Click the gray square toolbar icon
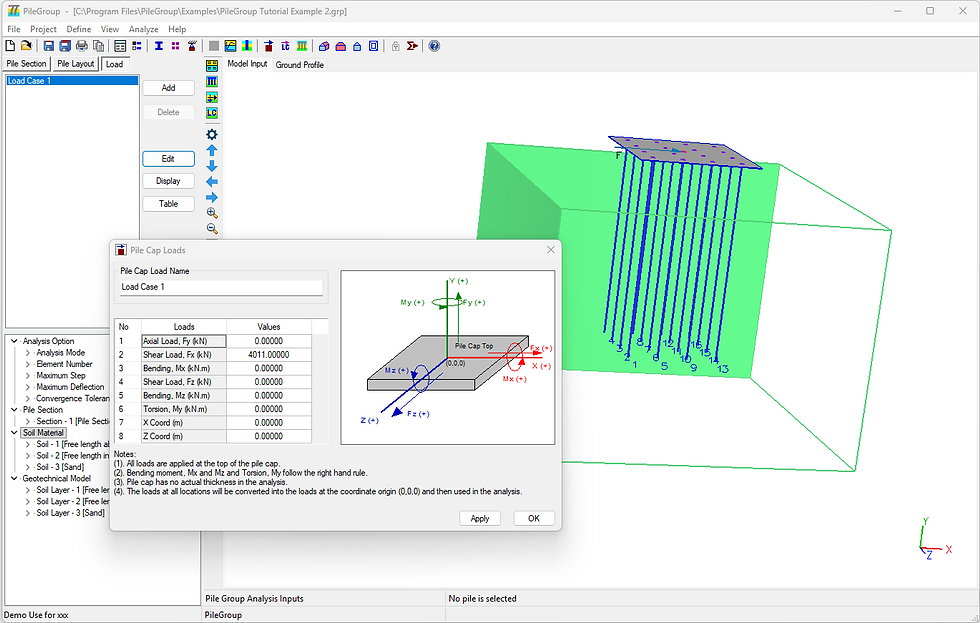Viewport: 980px width, 623px height. coord(214,46)
